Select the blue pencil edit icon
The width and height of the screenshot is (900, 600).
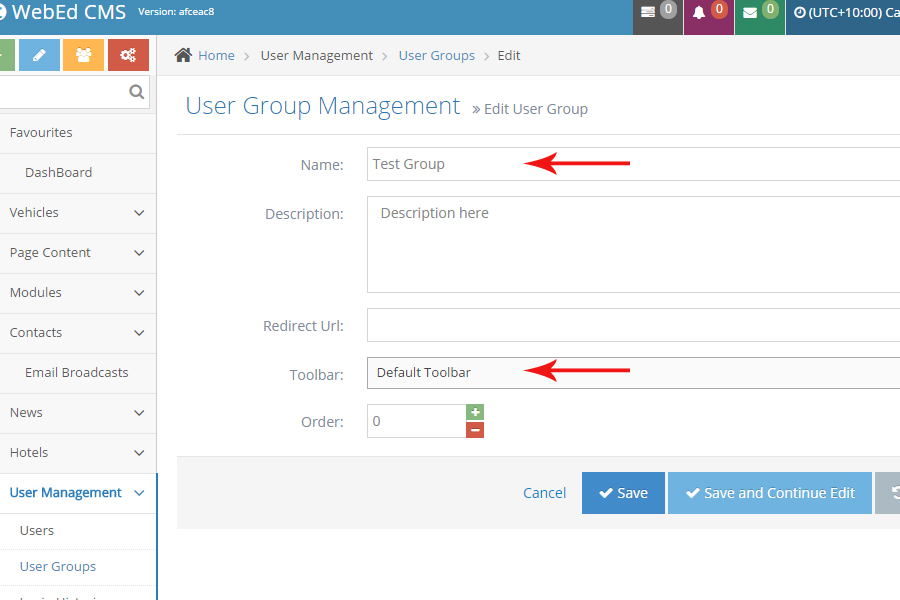[x=38, y=55]
